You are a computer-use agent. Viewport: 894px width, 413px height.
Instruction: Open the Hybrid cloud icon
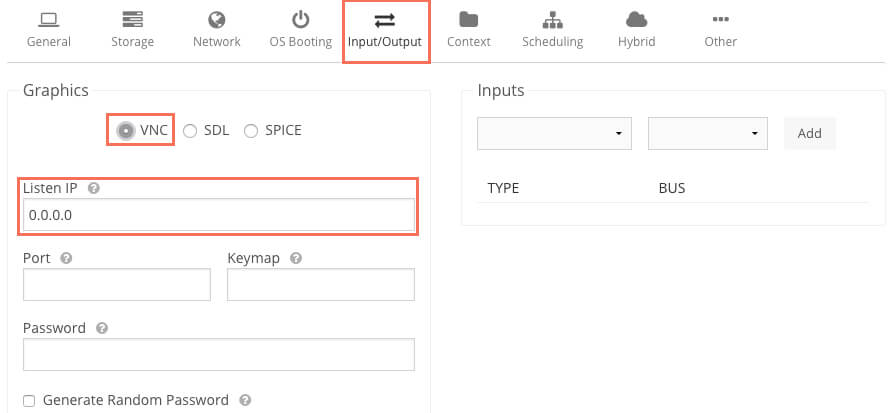click(x=636, y=20)
